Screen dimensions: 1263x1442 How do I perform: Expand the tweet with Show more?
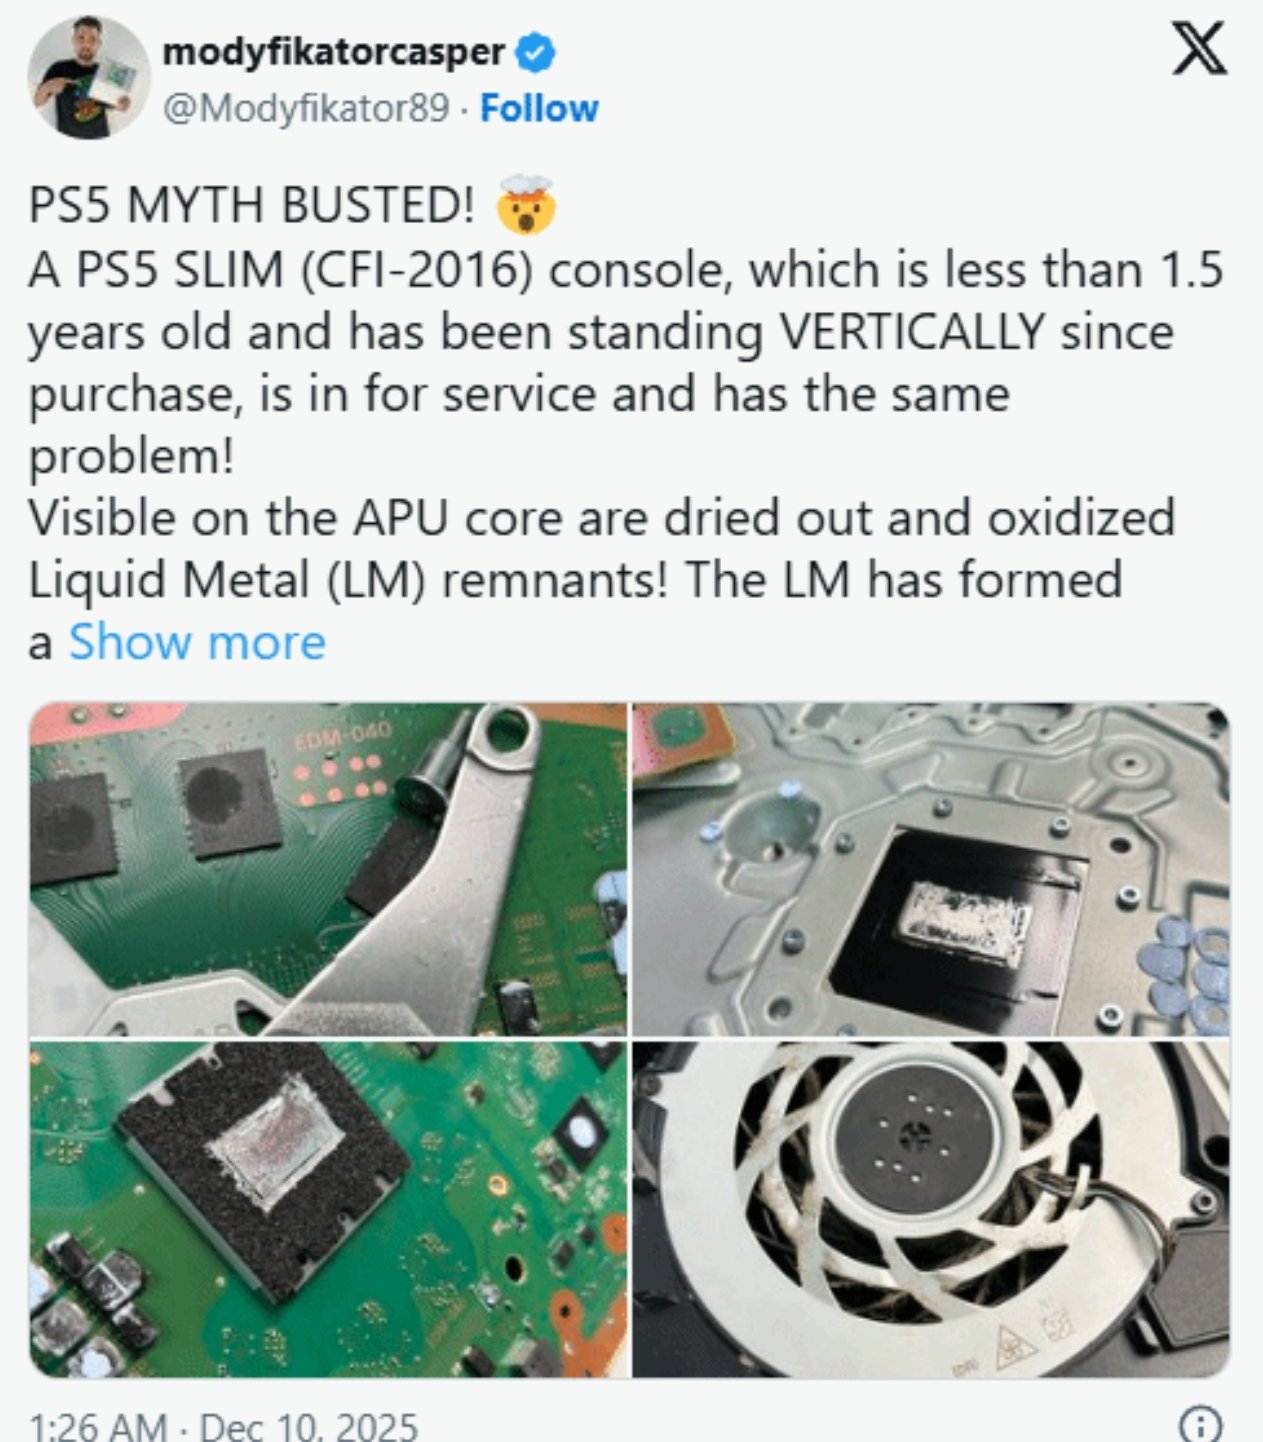[197, 641]
